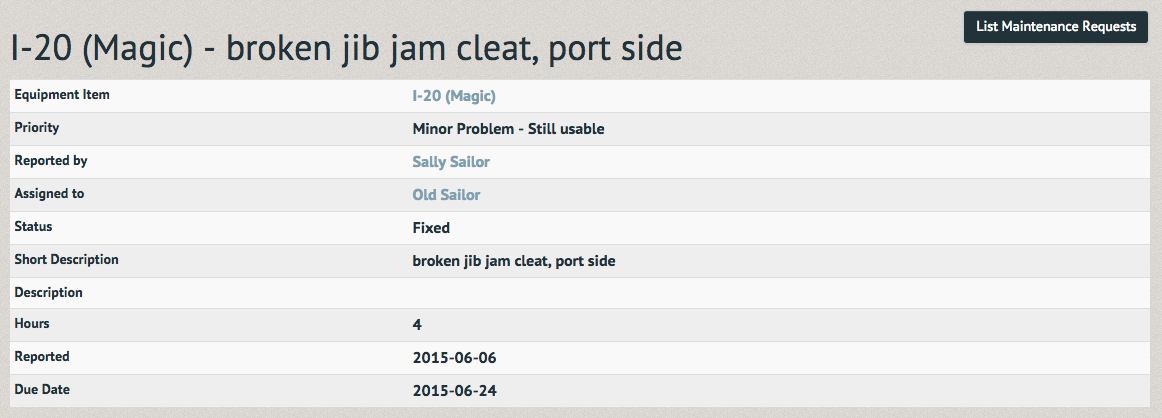Click the Hours value 4
1162x418 pixels.
[x=416, y=325]
